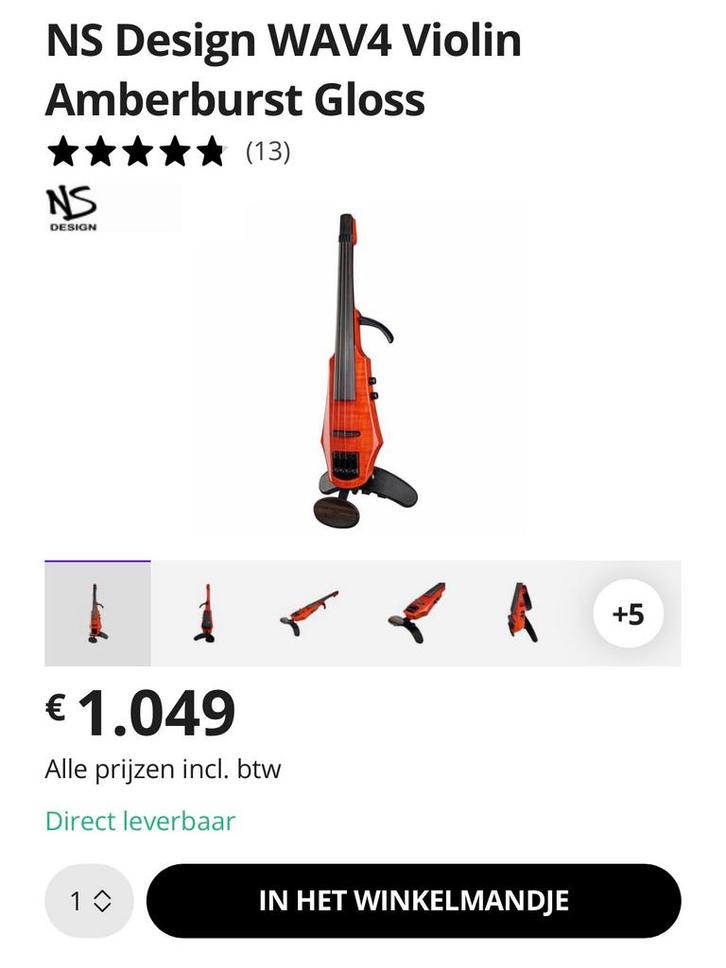The image size is (726, 968).
Task: Select the second upright violin thumbnail
Action: [204, 614]
